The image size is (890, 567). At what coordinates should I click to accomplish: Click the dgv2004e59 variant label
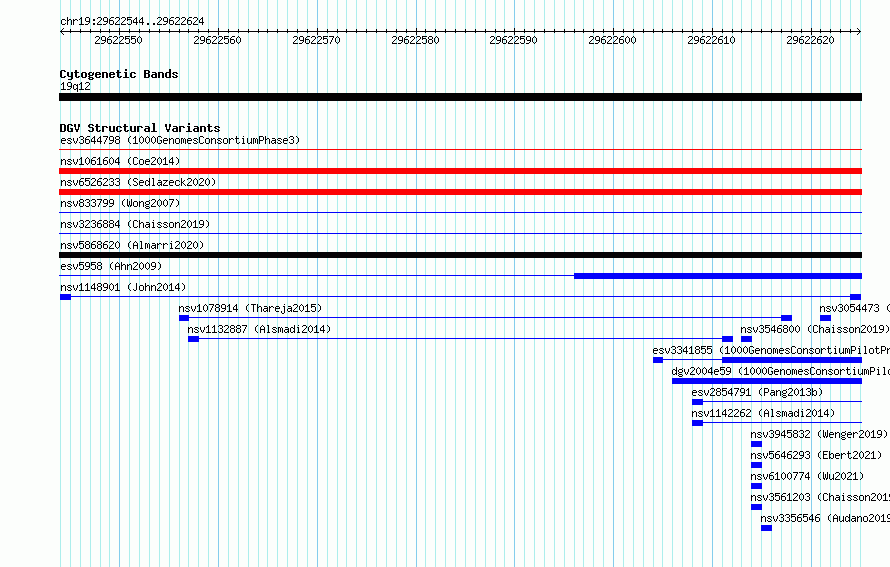[780, 371]
